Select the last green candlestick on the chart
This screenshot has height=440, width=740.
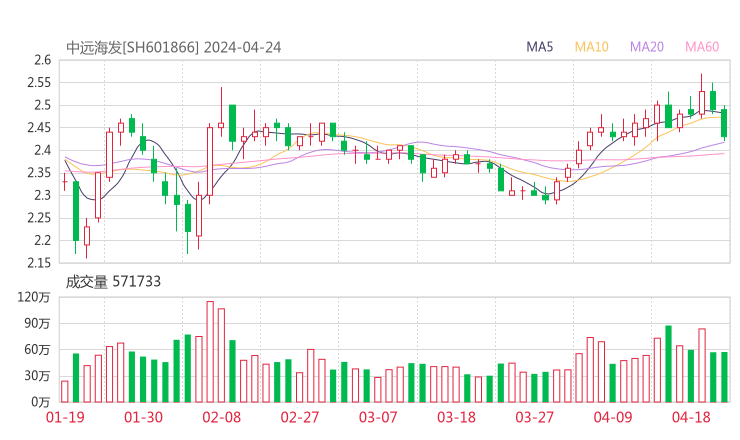click(x=724, y=123)
